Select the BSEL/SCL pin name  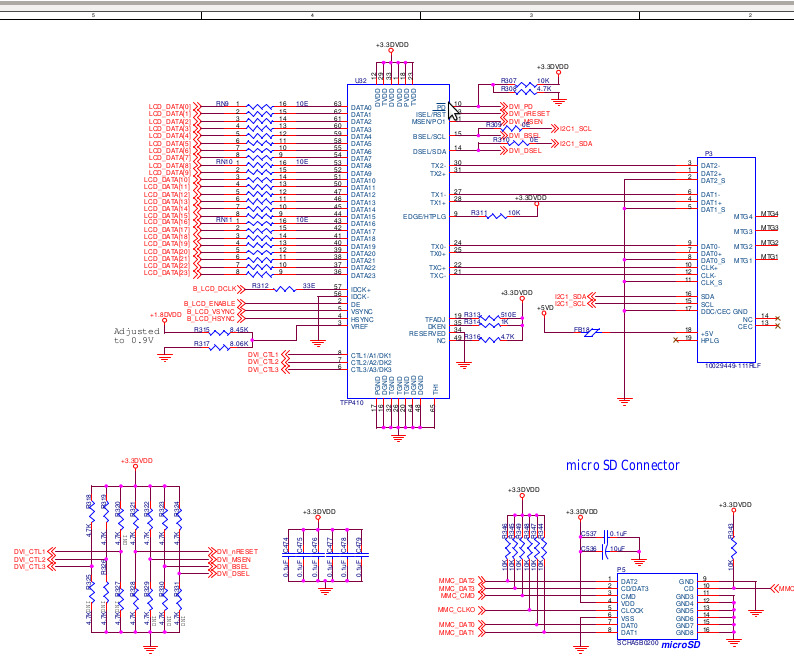[x=429, y=137]
